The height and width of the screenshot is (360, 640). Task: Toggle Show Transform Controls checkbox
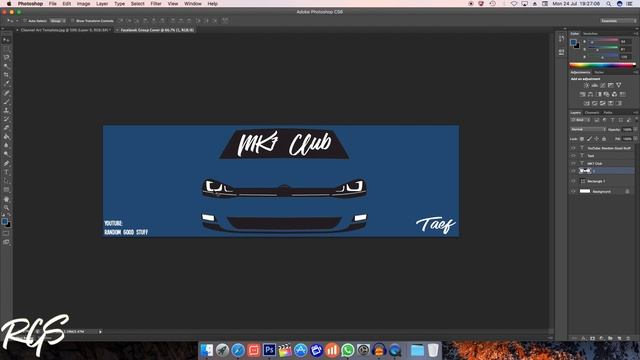click(x=73, y=20)
